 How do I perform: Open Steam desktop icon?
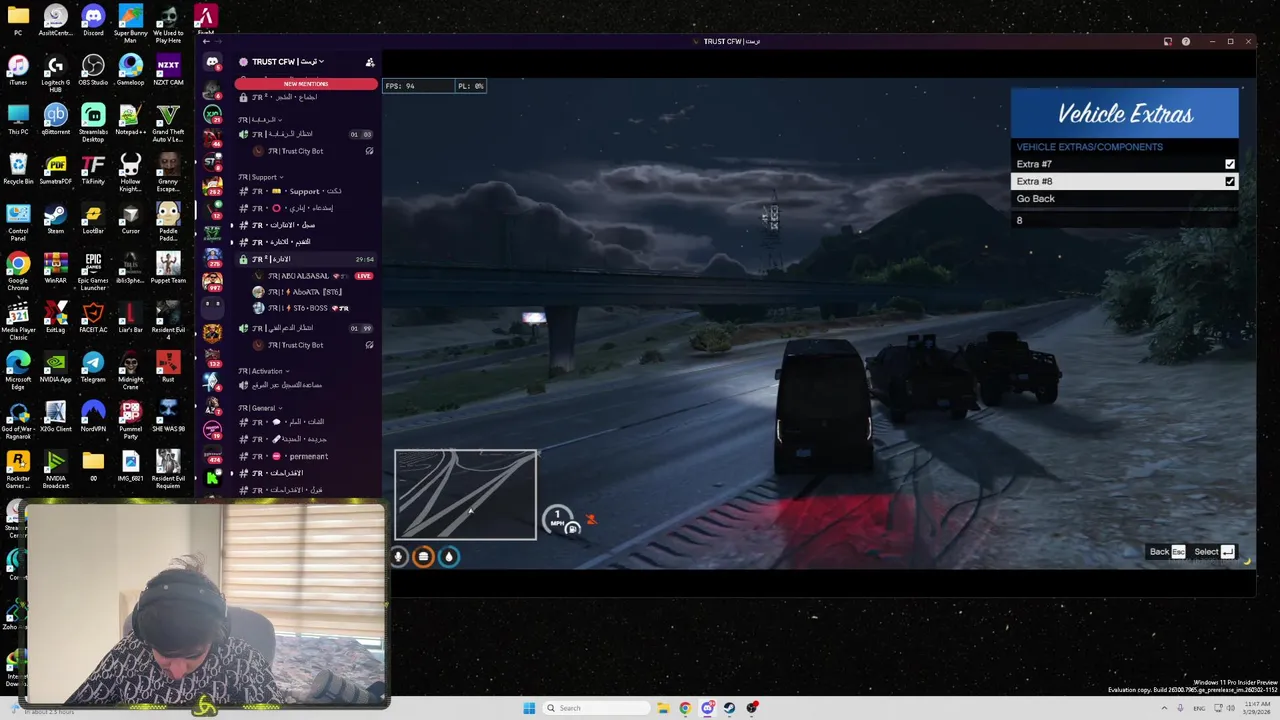point(55,218)
